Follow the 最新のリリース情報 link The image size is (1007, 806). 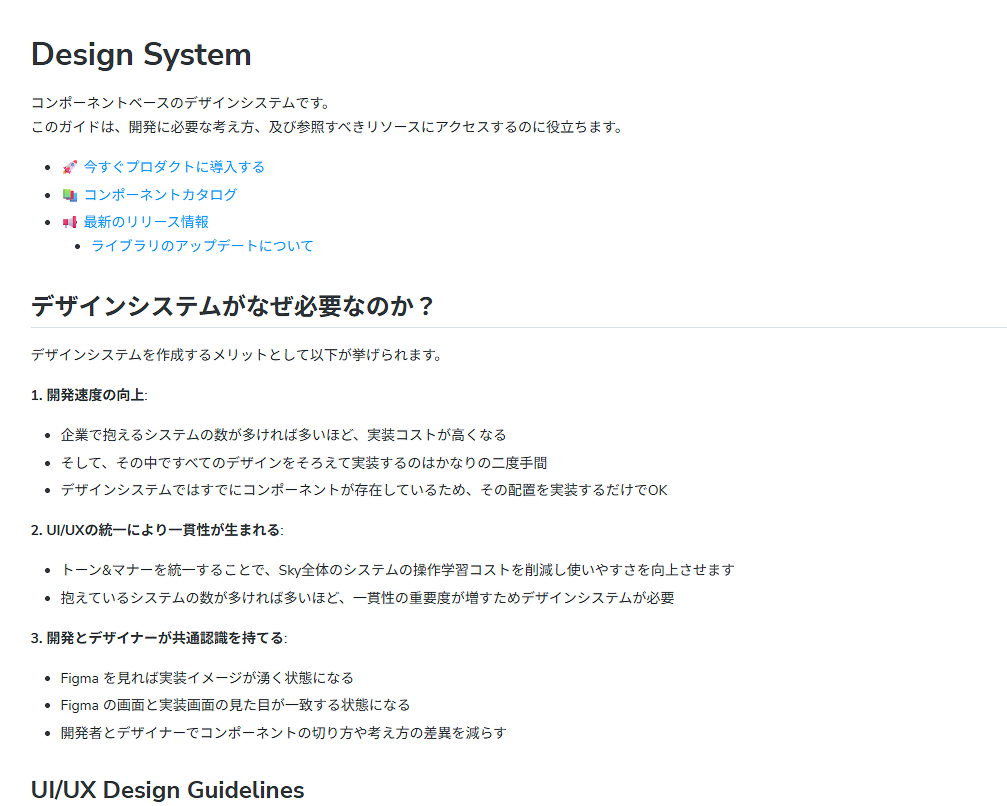146,222
